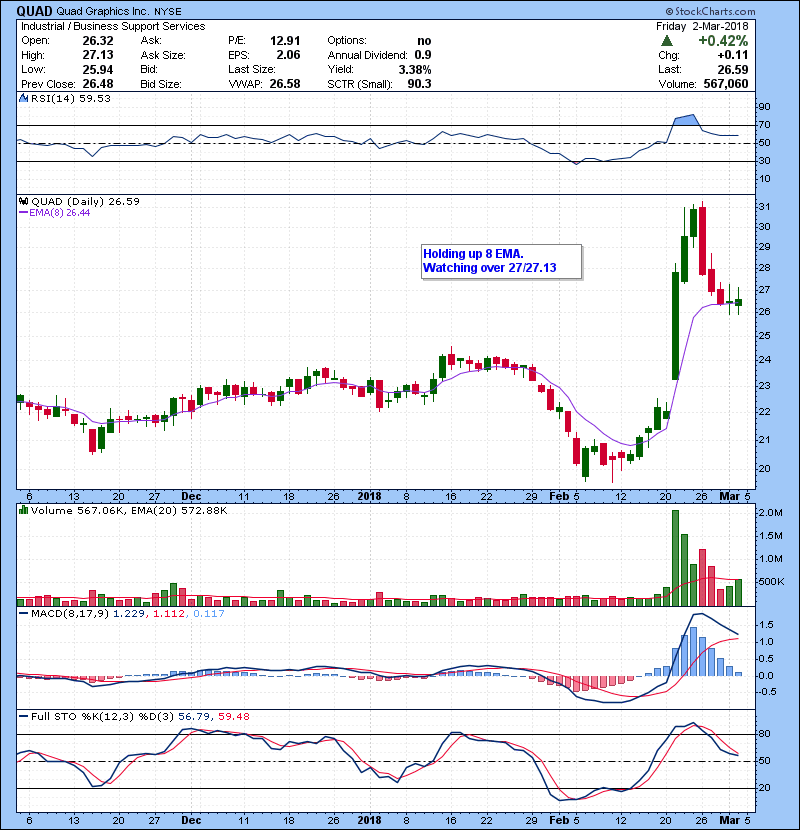Click the 'Watching over 27/27.13' annotation line
800x830 pixels.
(x=490, y=268)
